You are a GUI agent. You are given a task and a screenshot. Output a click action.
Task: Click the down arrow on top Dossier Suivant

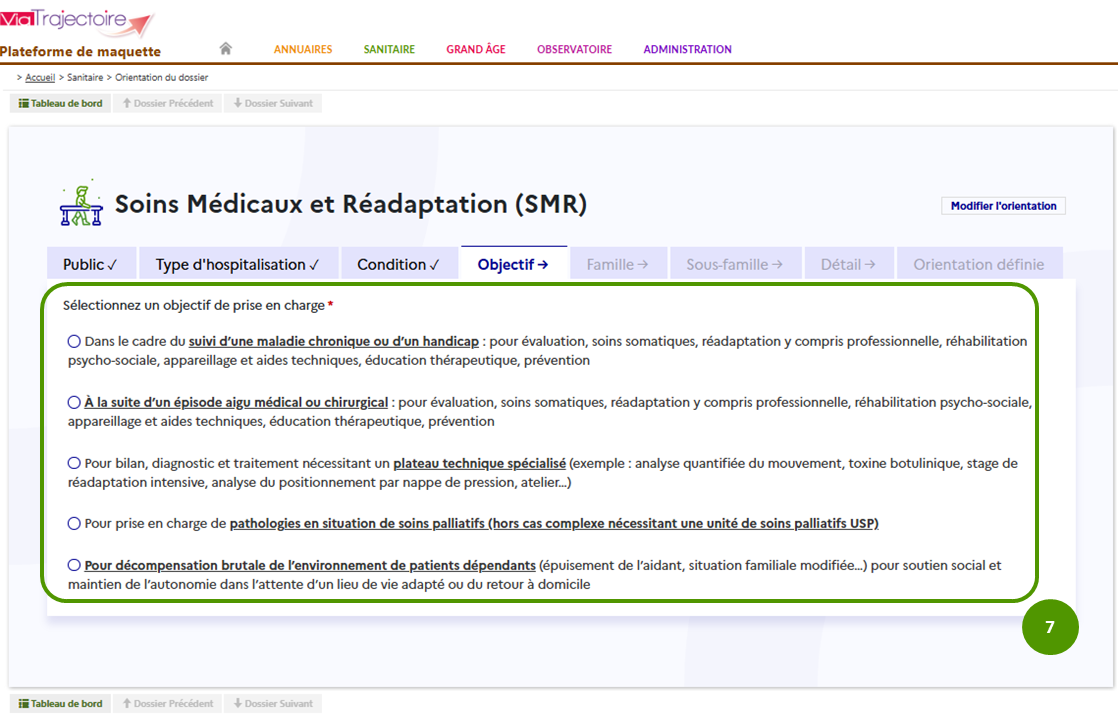pyautogui.click(x=238, y=103)
